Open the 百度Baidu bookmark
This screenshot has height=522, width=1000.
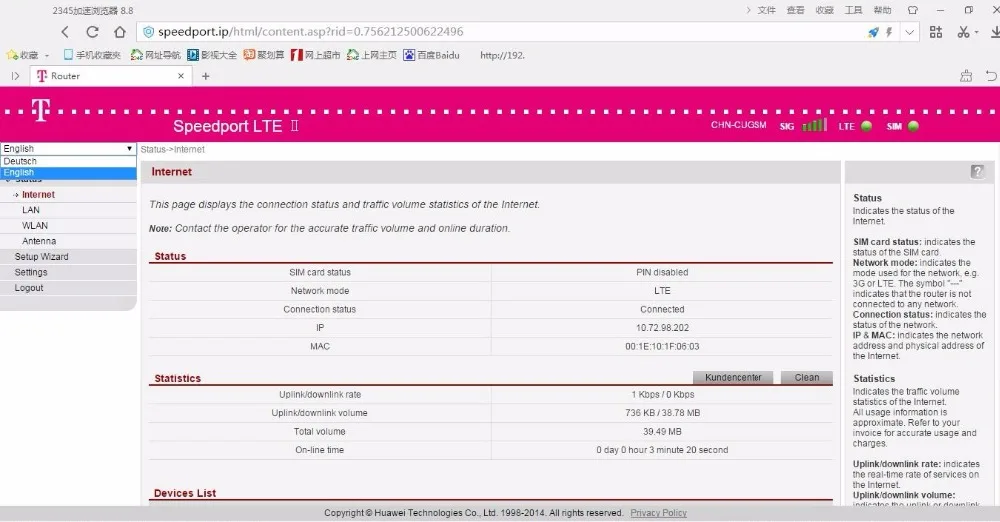pyautogui.click(x=431, y=56)
